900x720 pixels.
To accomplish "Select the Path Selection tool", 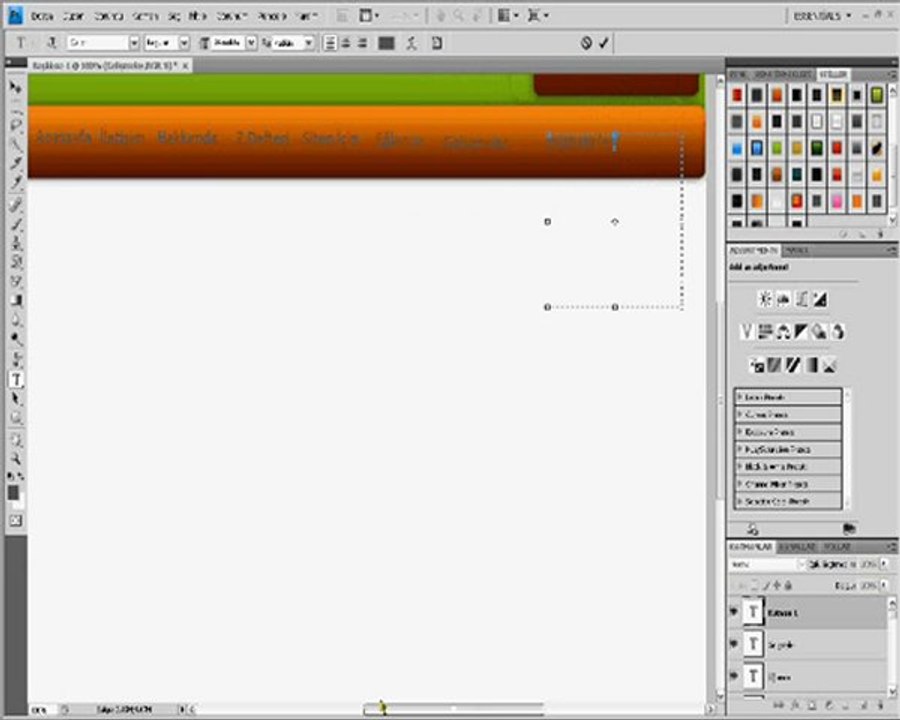I will click(16, 399).
